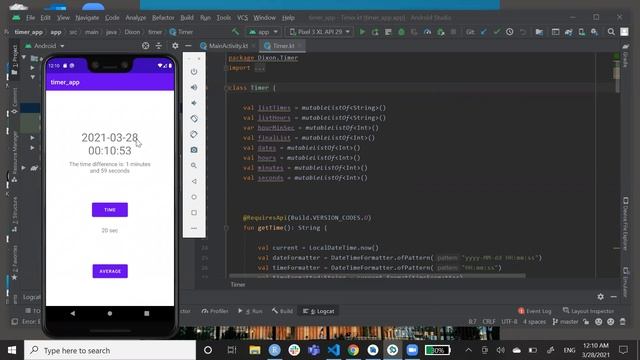Open the Event Log
Image resolution: width=640 pixels, height=360 pixels.
click(535, 311)
